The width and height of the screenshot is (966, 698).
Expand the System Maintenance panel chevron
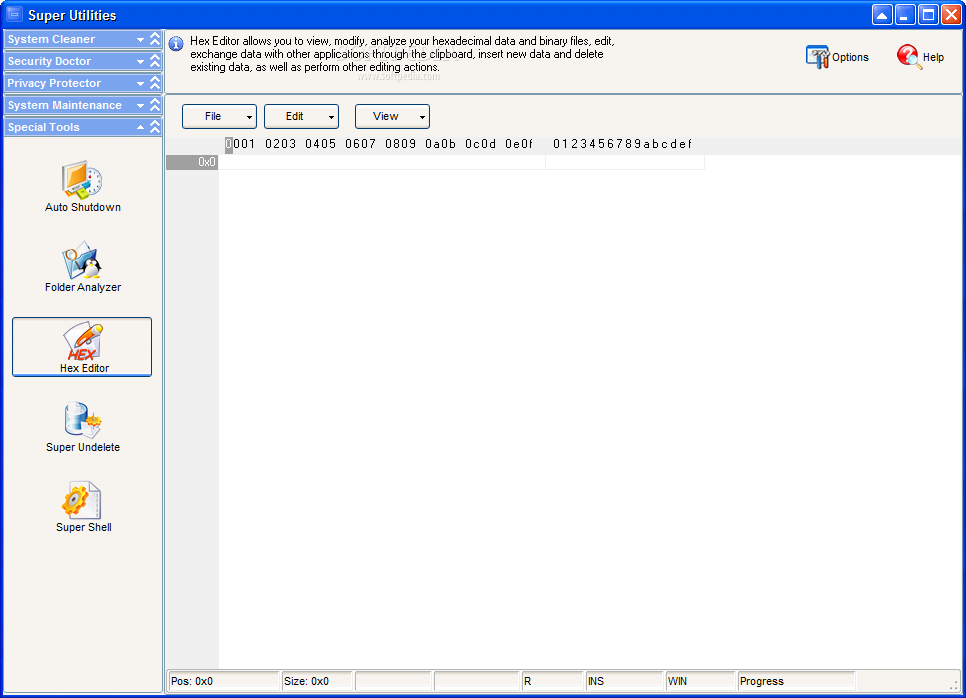[x=155, y=105]
